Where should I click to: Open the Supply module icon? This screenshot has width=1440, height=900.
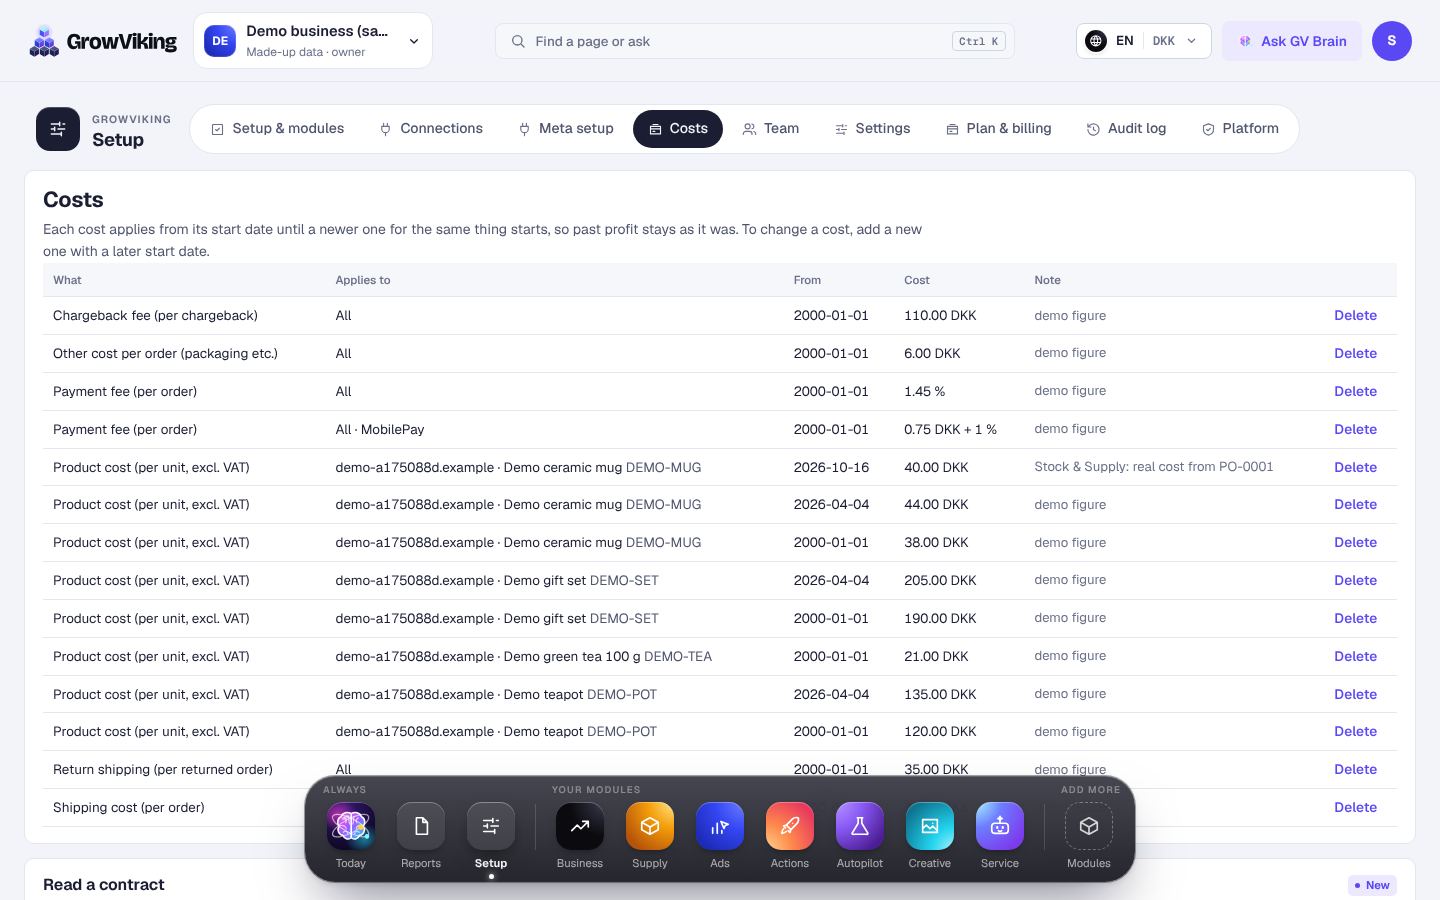(650, 826)
